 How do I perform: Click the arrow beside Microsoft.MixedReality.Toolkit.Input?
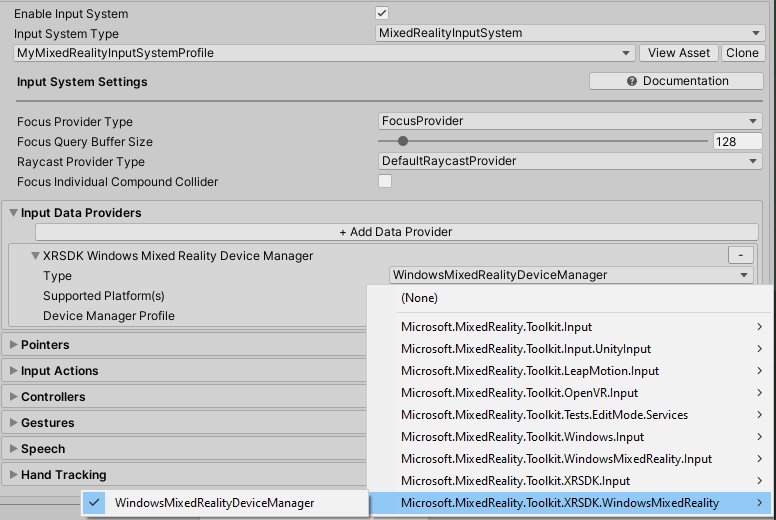pos(760,327)
